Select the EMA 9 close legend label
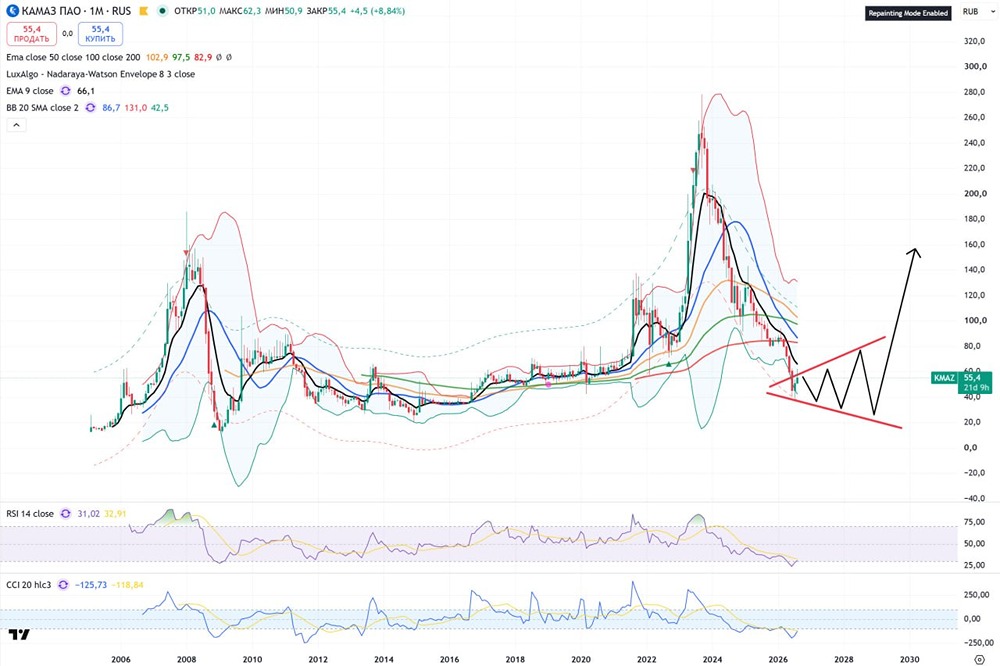The width and height of the screenshot is (1000, 666). click(30, 91)
